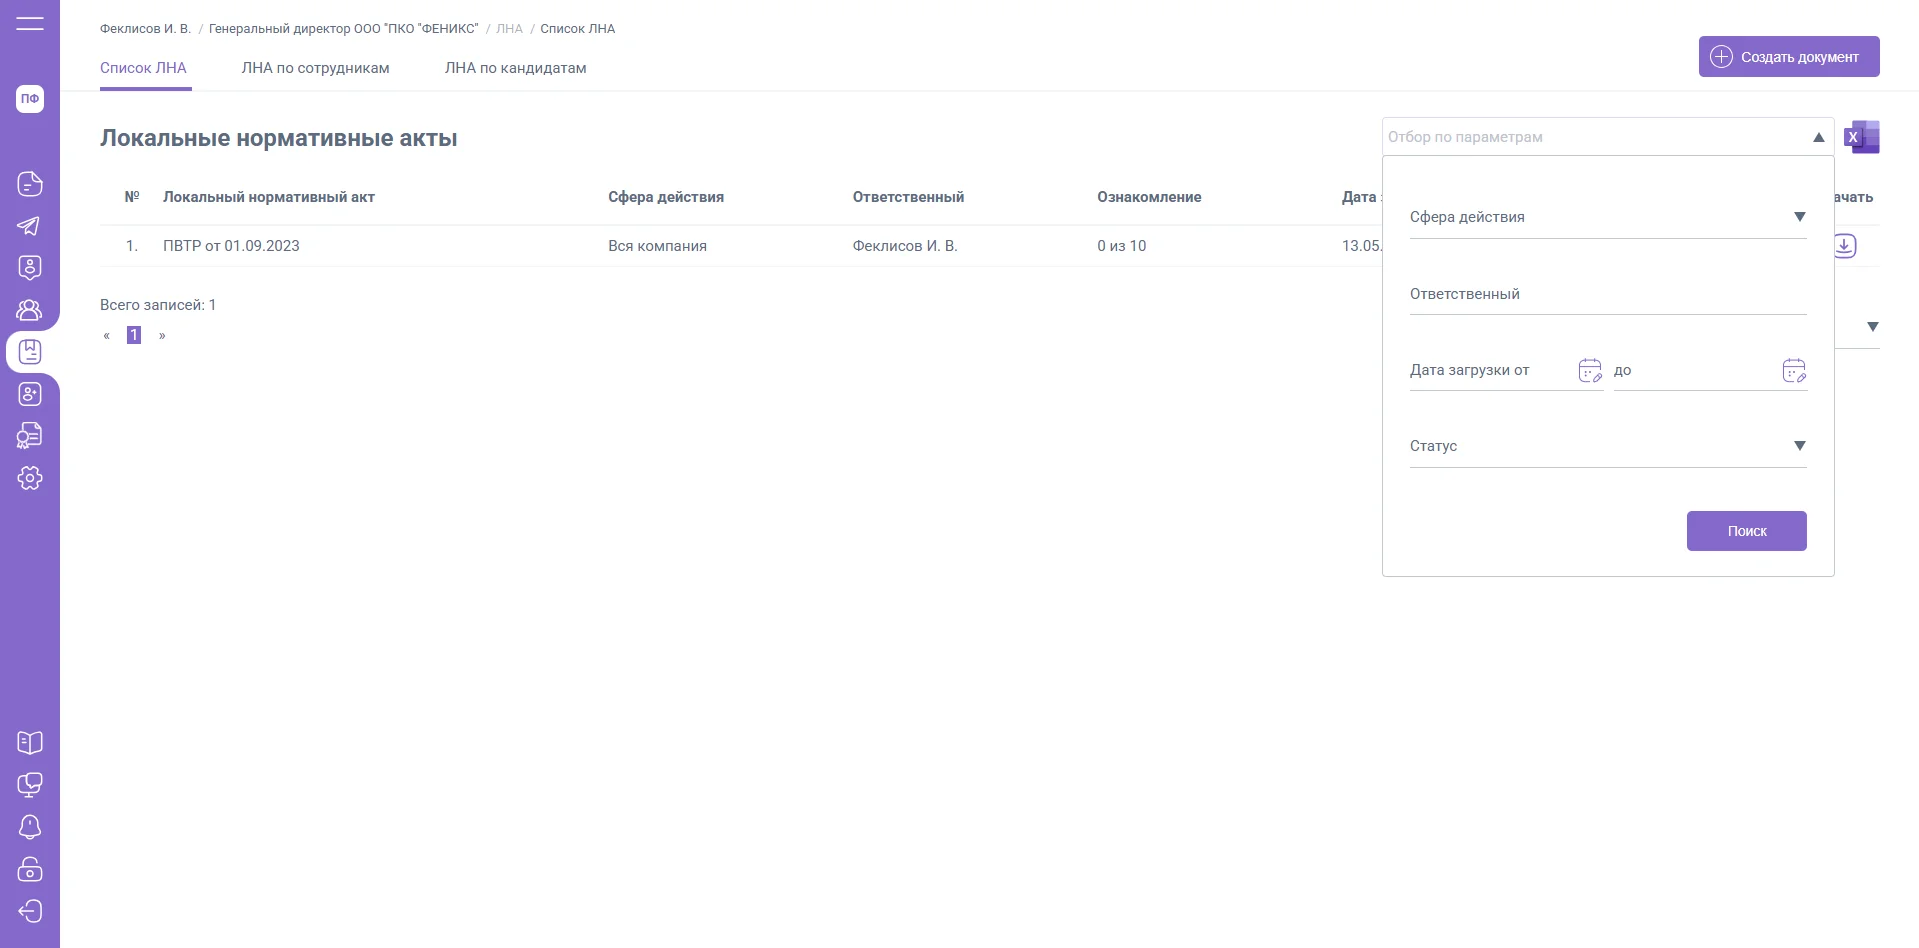This screenshot has height=948, width=1919.
Task: Export list using the Excel icon
Action: (x=1862, y=137)
